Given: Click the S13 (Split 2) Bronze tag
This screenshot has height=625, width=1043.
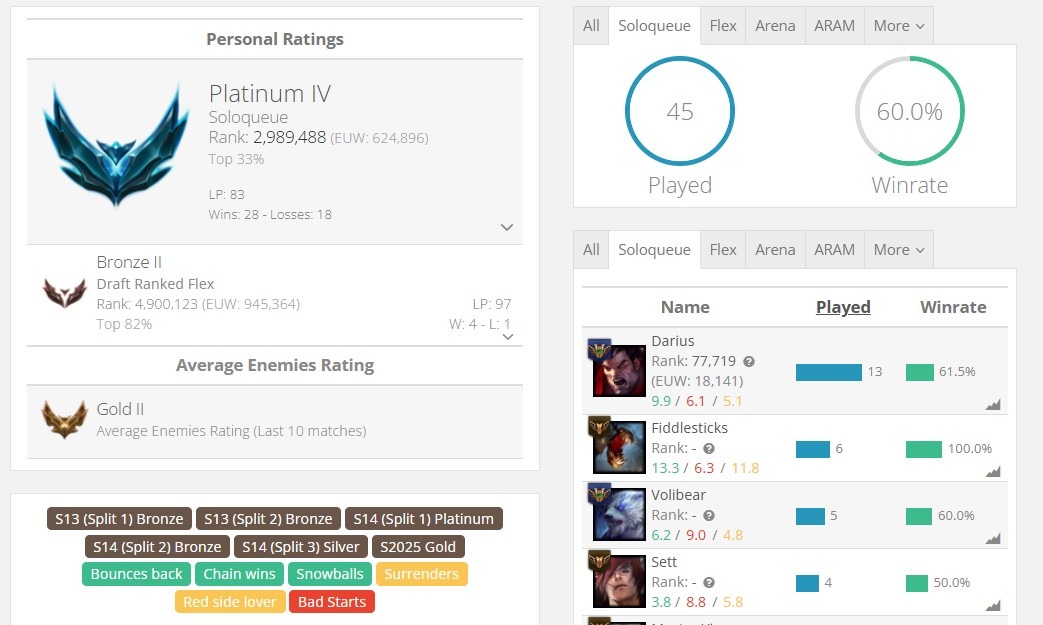Looking at the screenshot, I should pyautogui.click(x=268, y=519).
